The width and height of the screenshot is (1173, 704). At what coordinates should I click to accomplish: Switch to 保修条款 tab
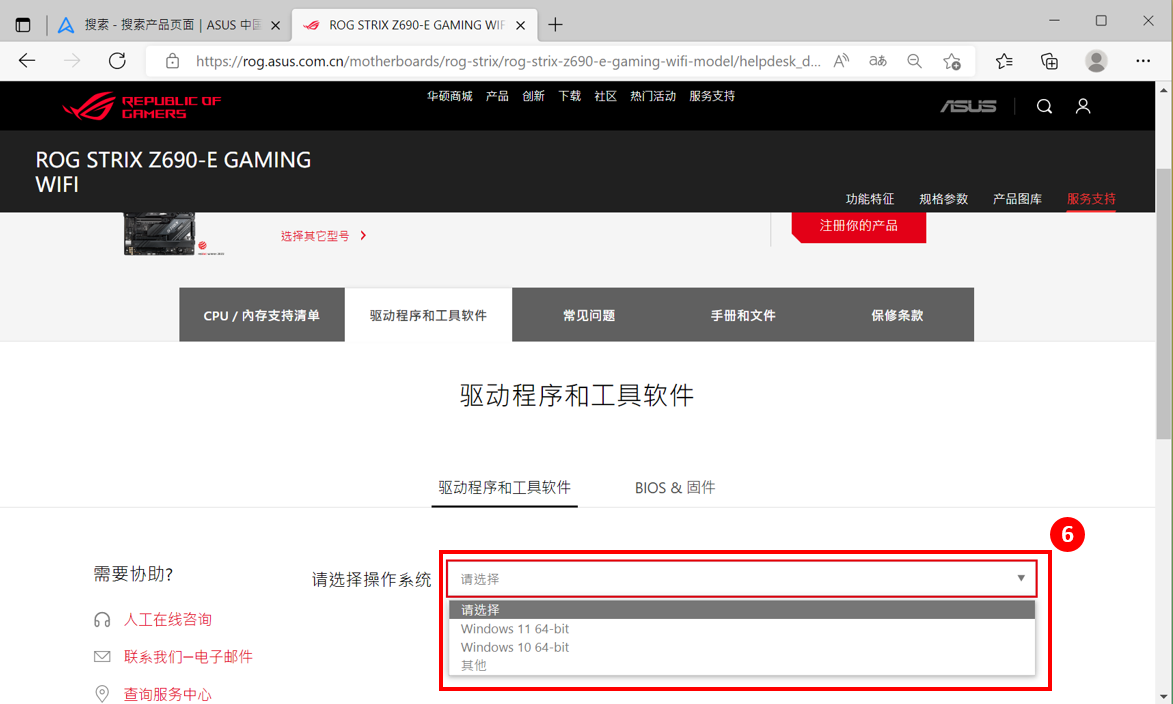897,315
